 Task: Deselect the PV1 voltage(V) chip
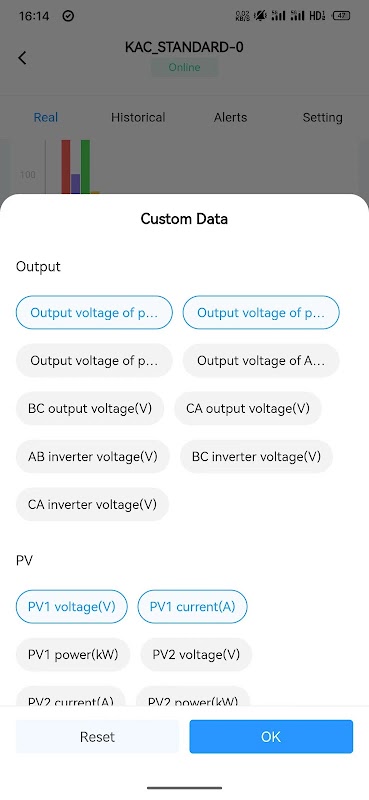click(x=71, y=607)
